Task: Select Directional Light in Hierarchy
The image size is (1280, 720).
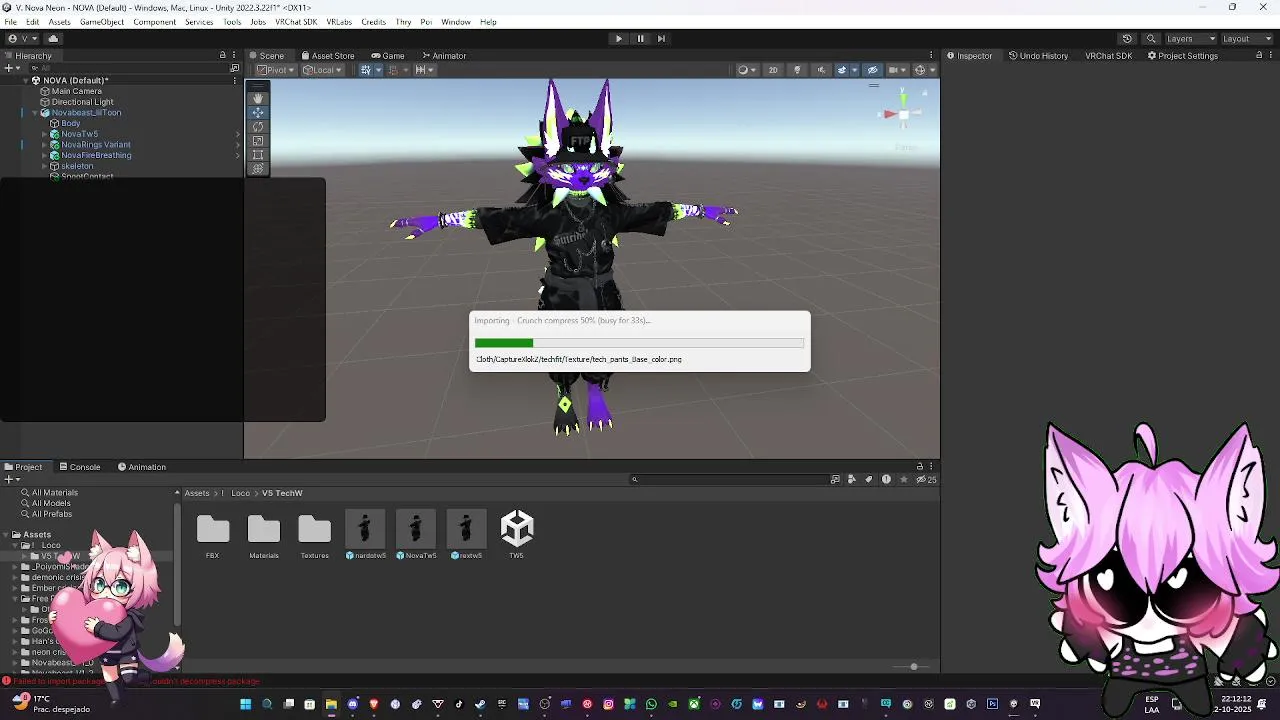Action: click(82, 102)
